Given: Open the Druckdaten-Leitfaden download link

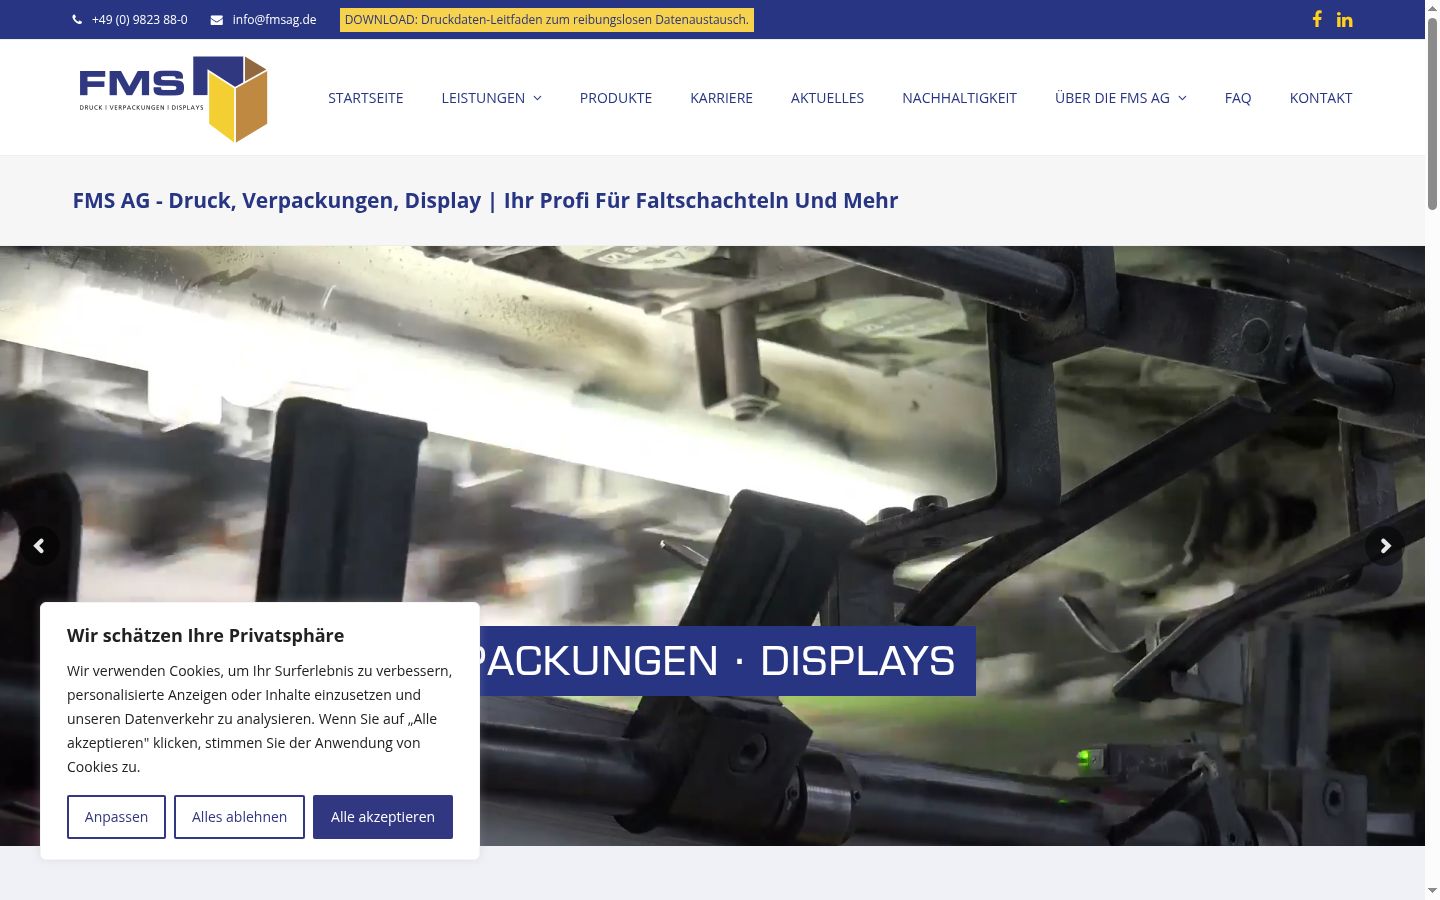Looking at the screenshot, I should [547, 20].
